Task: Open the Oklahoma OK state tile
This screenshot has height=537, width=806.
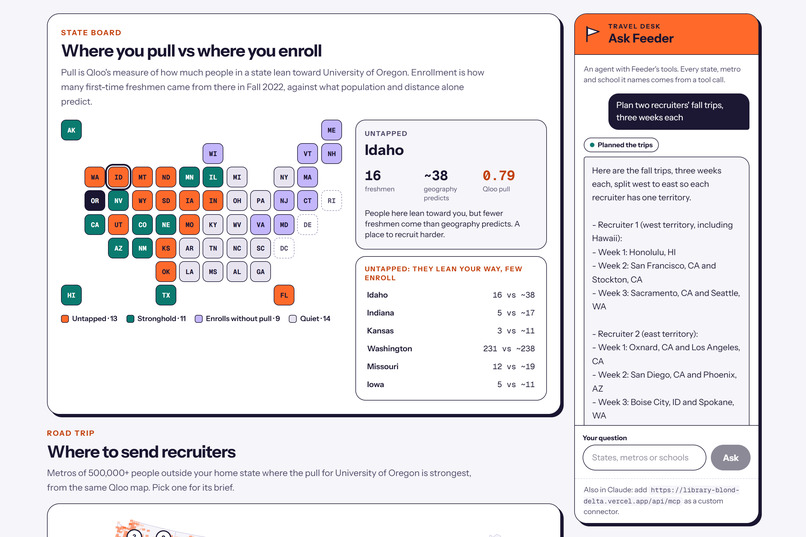Action: (166, 271)
